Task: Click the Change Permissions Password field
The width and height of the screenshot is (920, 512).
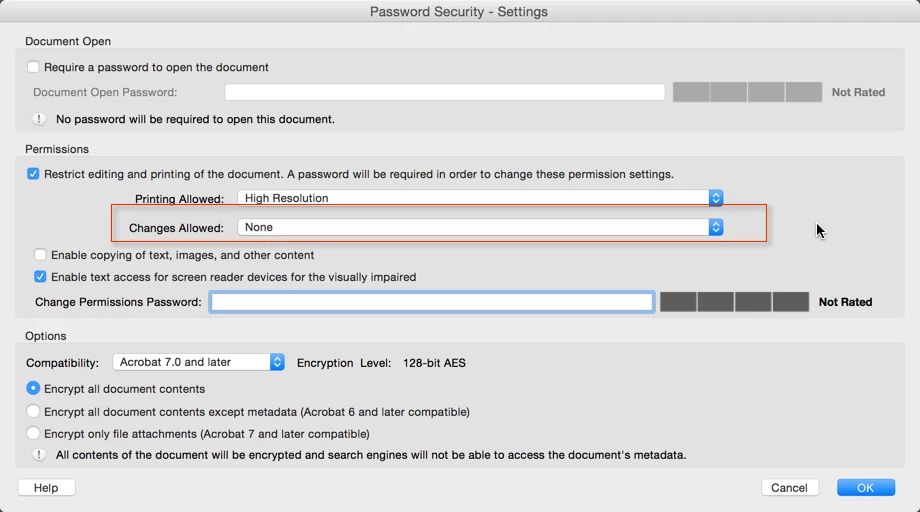Action: (432, 302)
